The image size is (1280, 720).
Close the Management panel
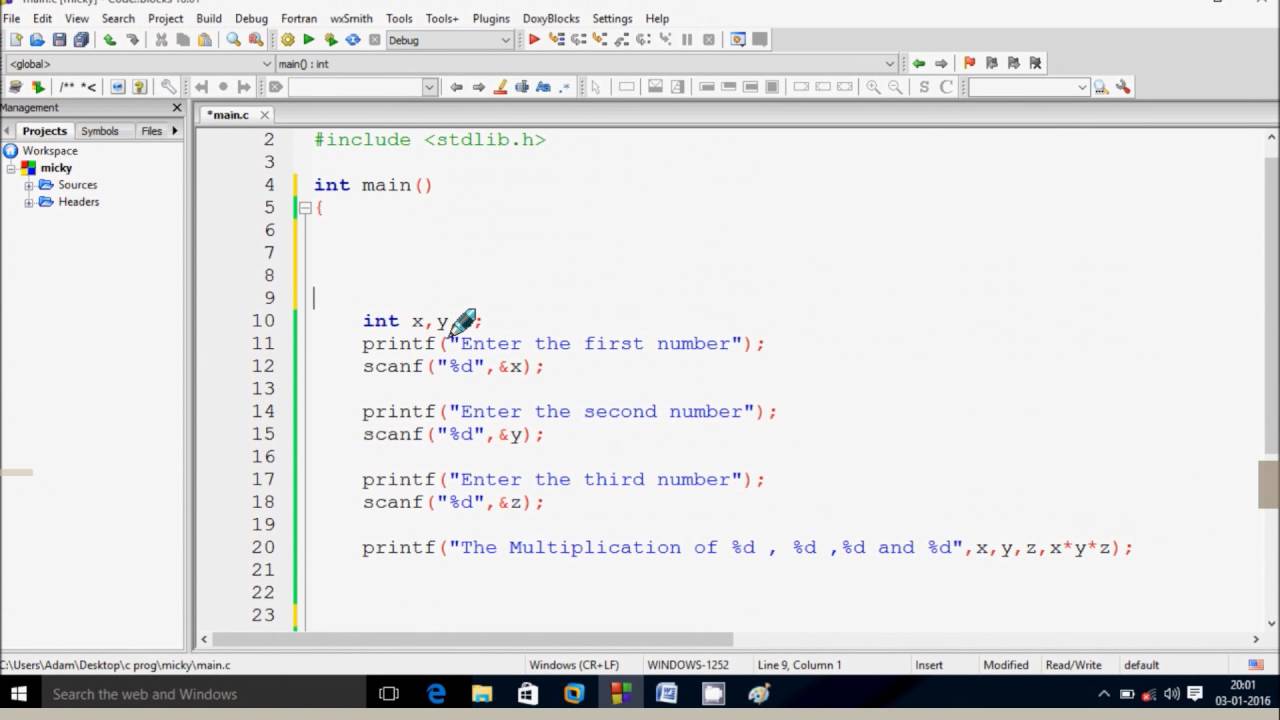177,107
